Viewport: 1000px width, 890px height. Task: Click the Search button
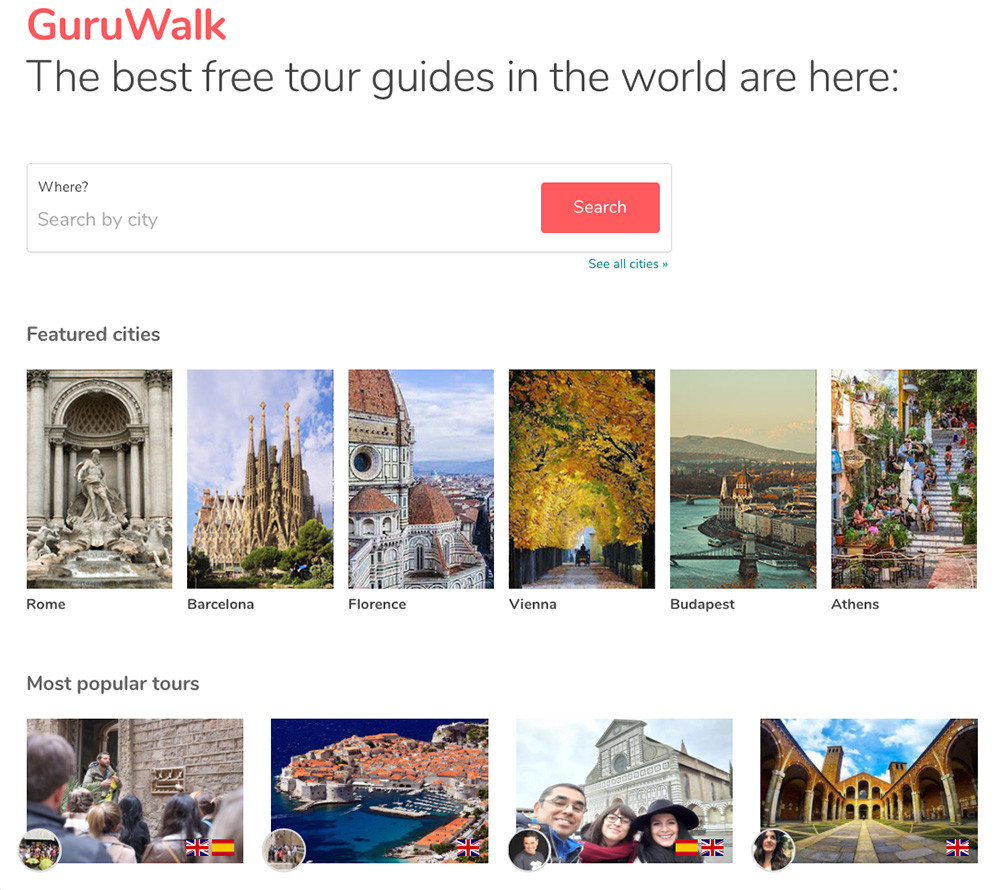coord(600,207)
